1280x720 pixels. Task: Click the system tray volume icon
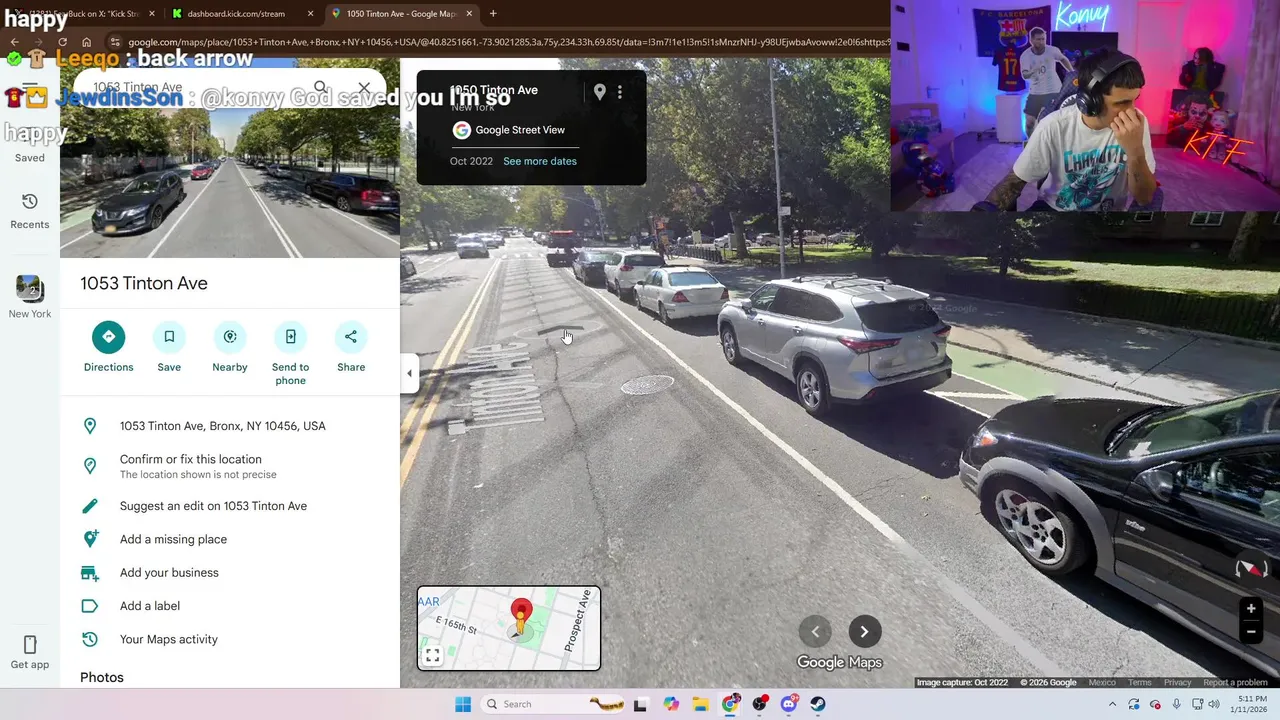click(x=1213, y=704)
